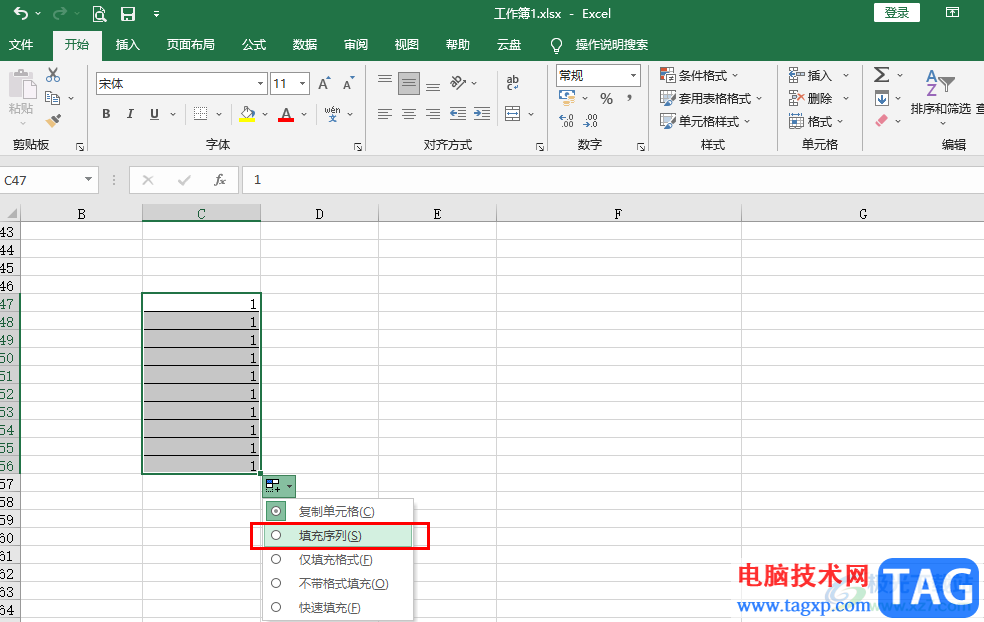Apply Underline formatting
Viewport: 984px width, 622px height.
click(x=154, y=114)
